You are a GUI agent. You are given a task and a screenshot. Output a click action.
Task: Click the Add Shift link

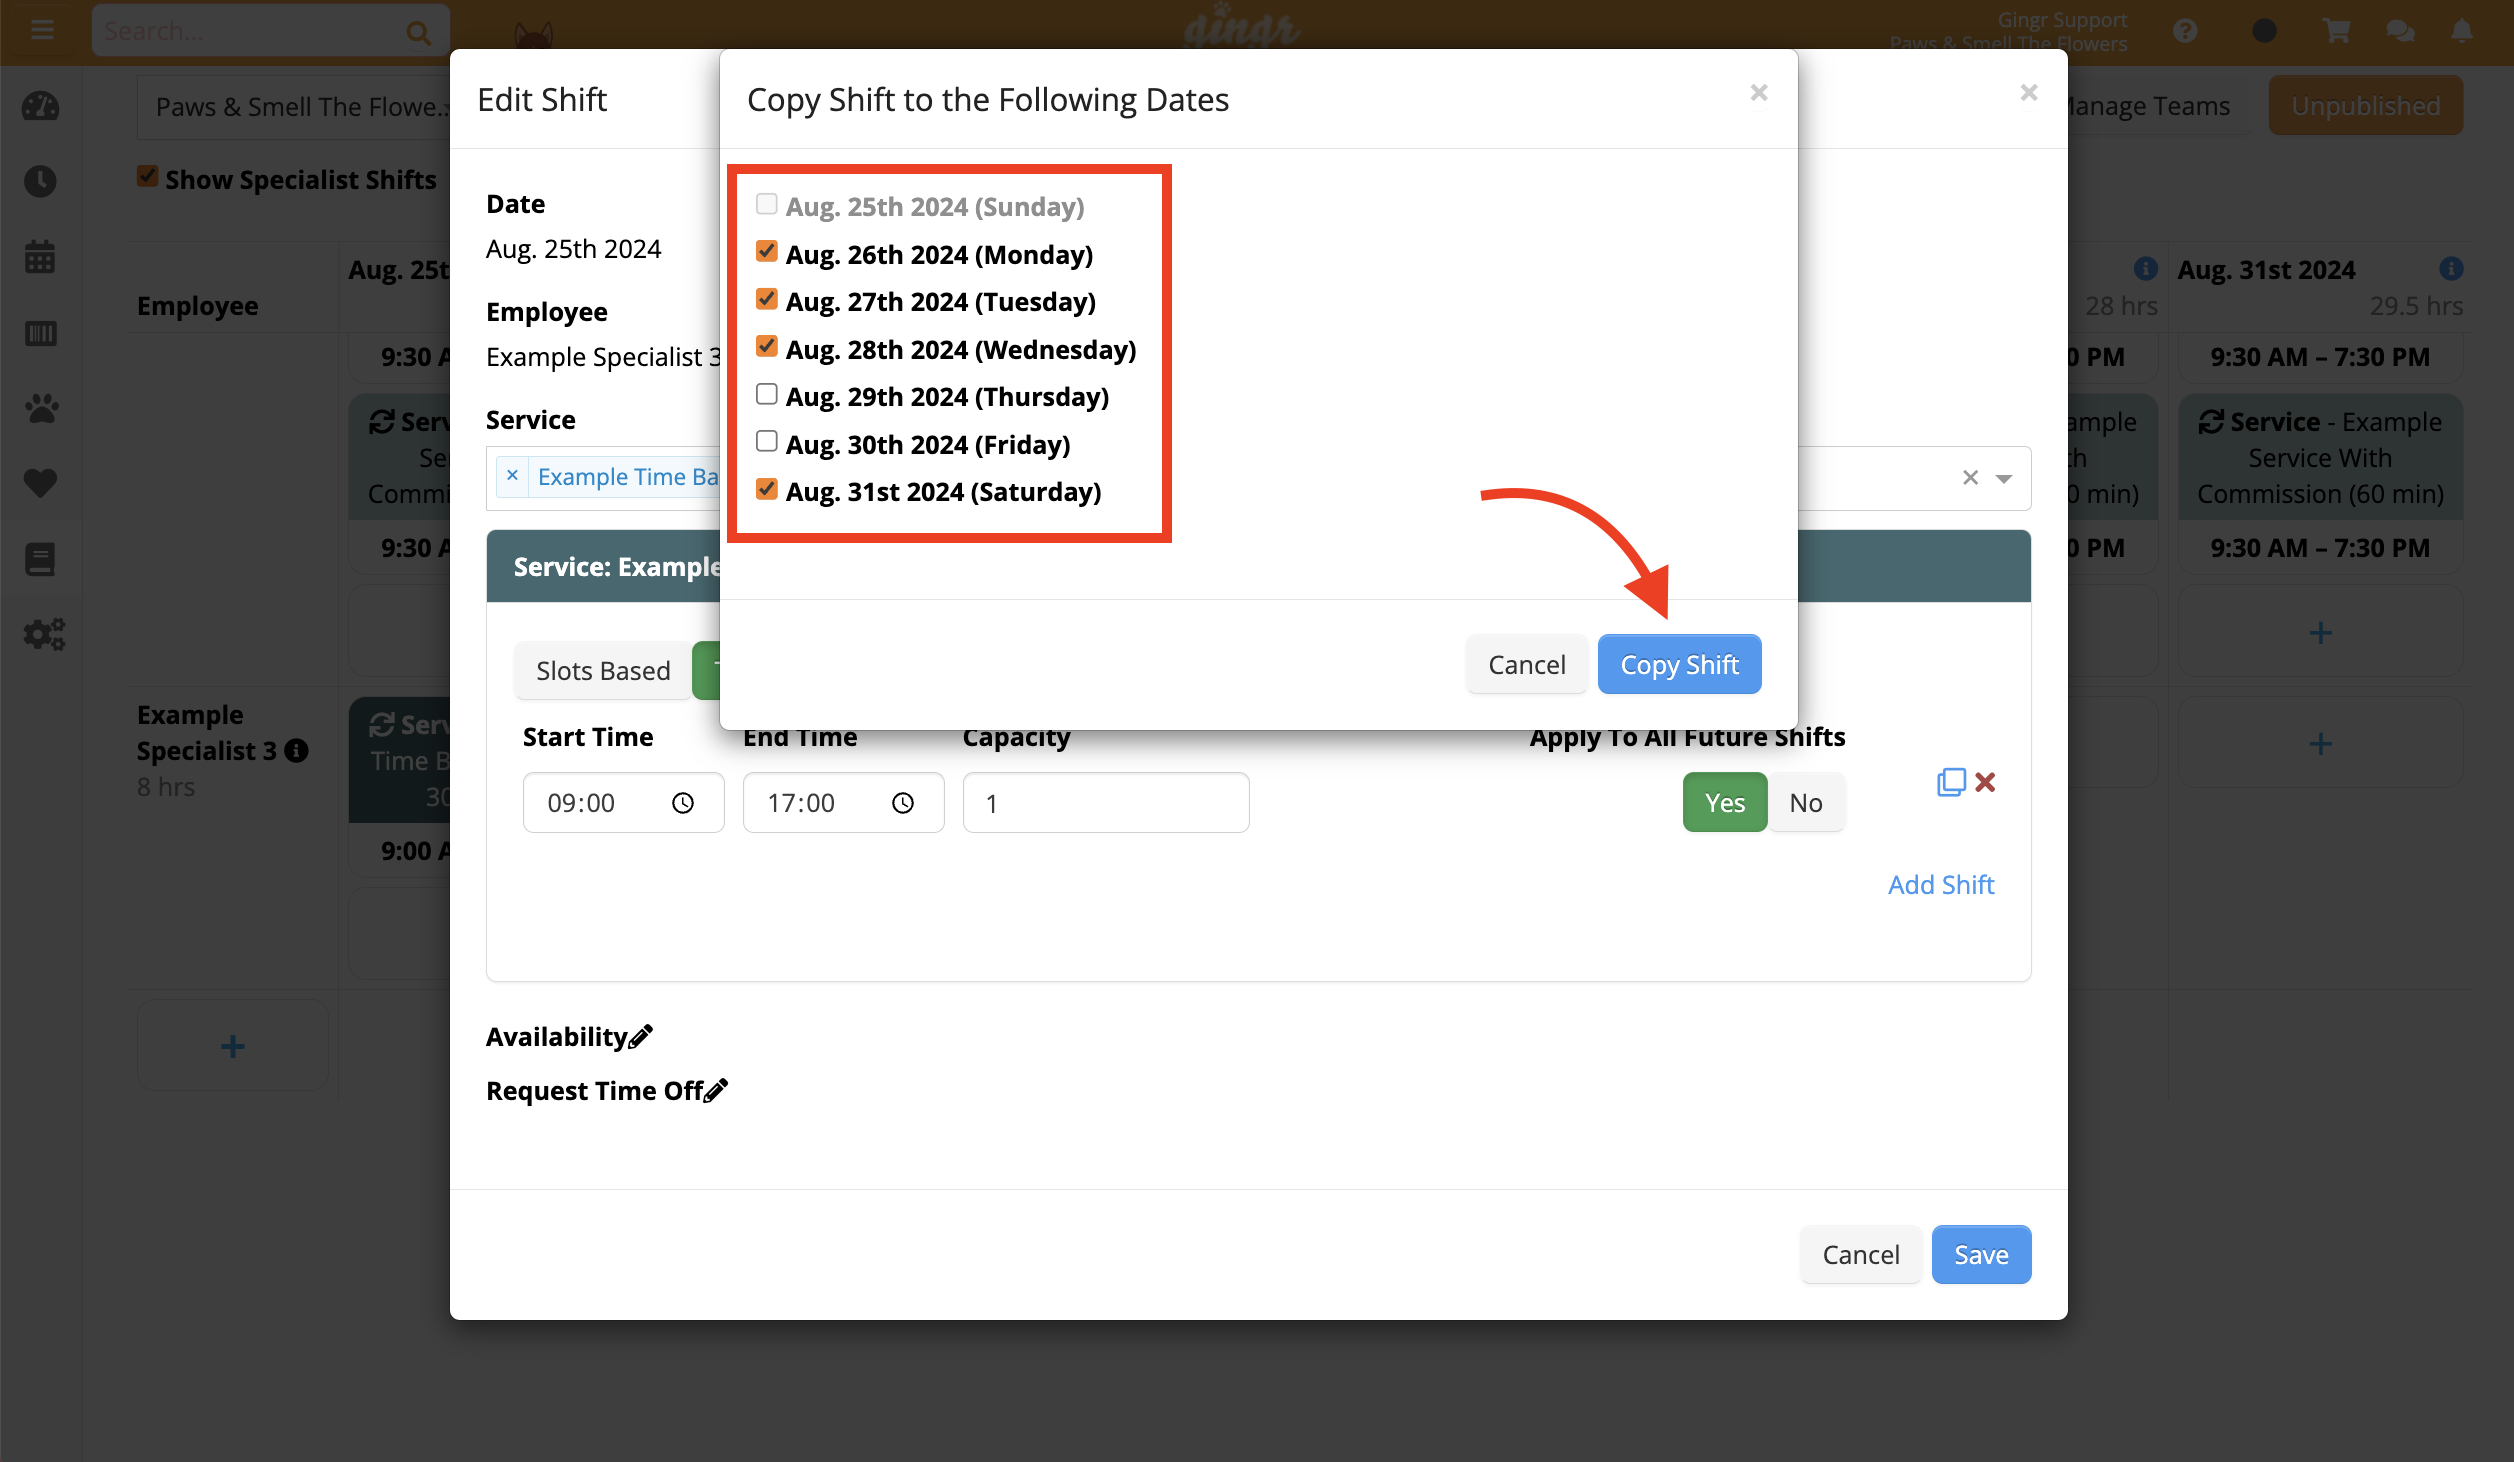pyautogui.click(x=1940, y=884)
